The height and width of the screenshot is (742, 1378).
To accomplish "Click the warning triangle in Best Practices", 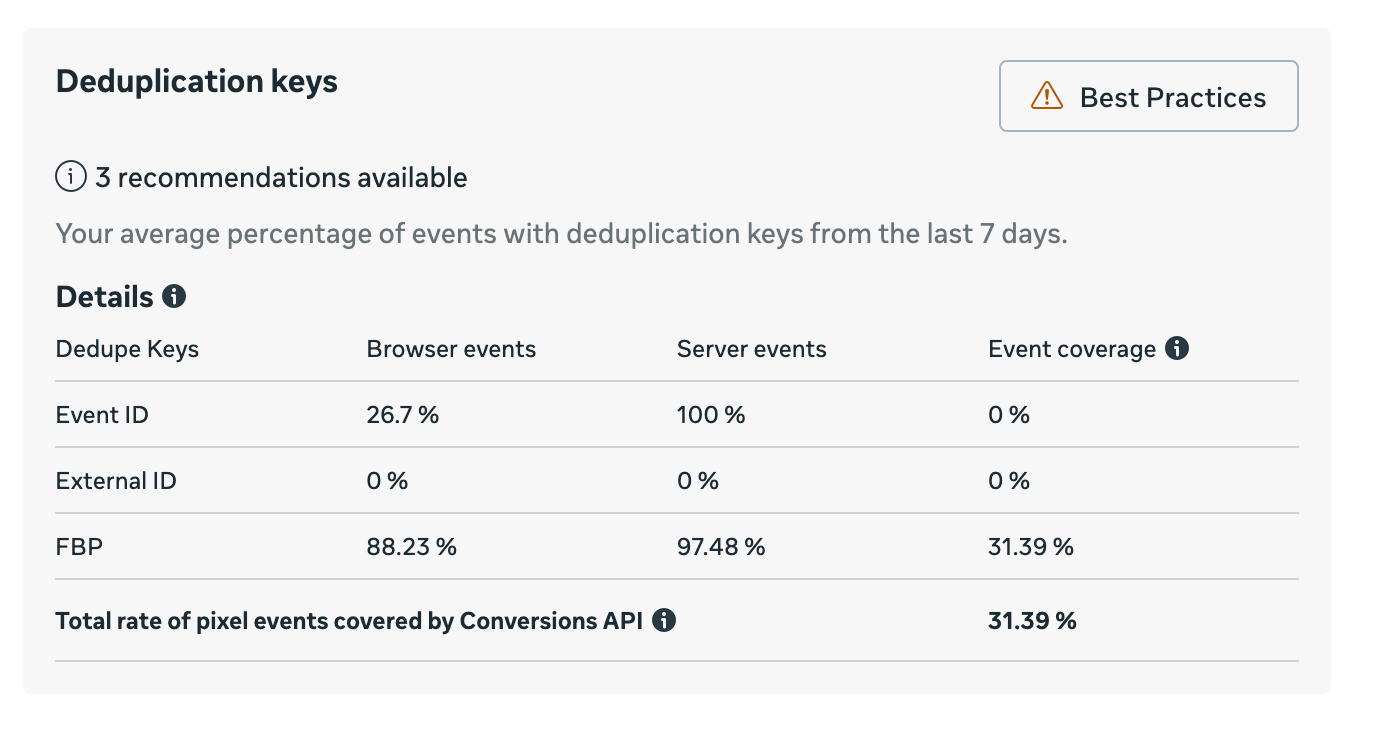I will coord(1046,97).
